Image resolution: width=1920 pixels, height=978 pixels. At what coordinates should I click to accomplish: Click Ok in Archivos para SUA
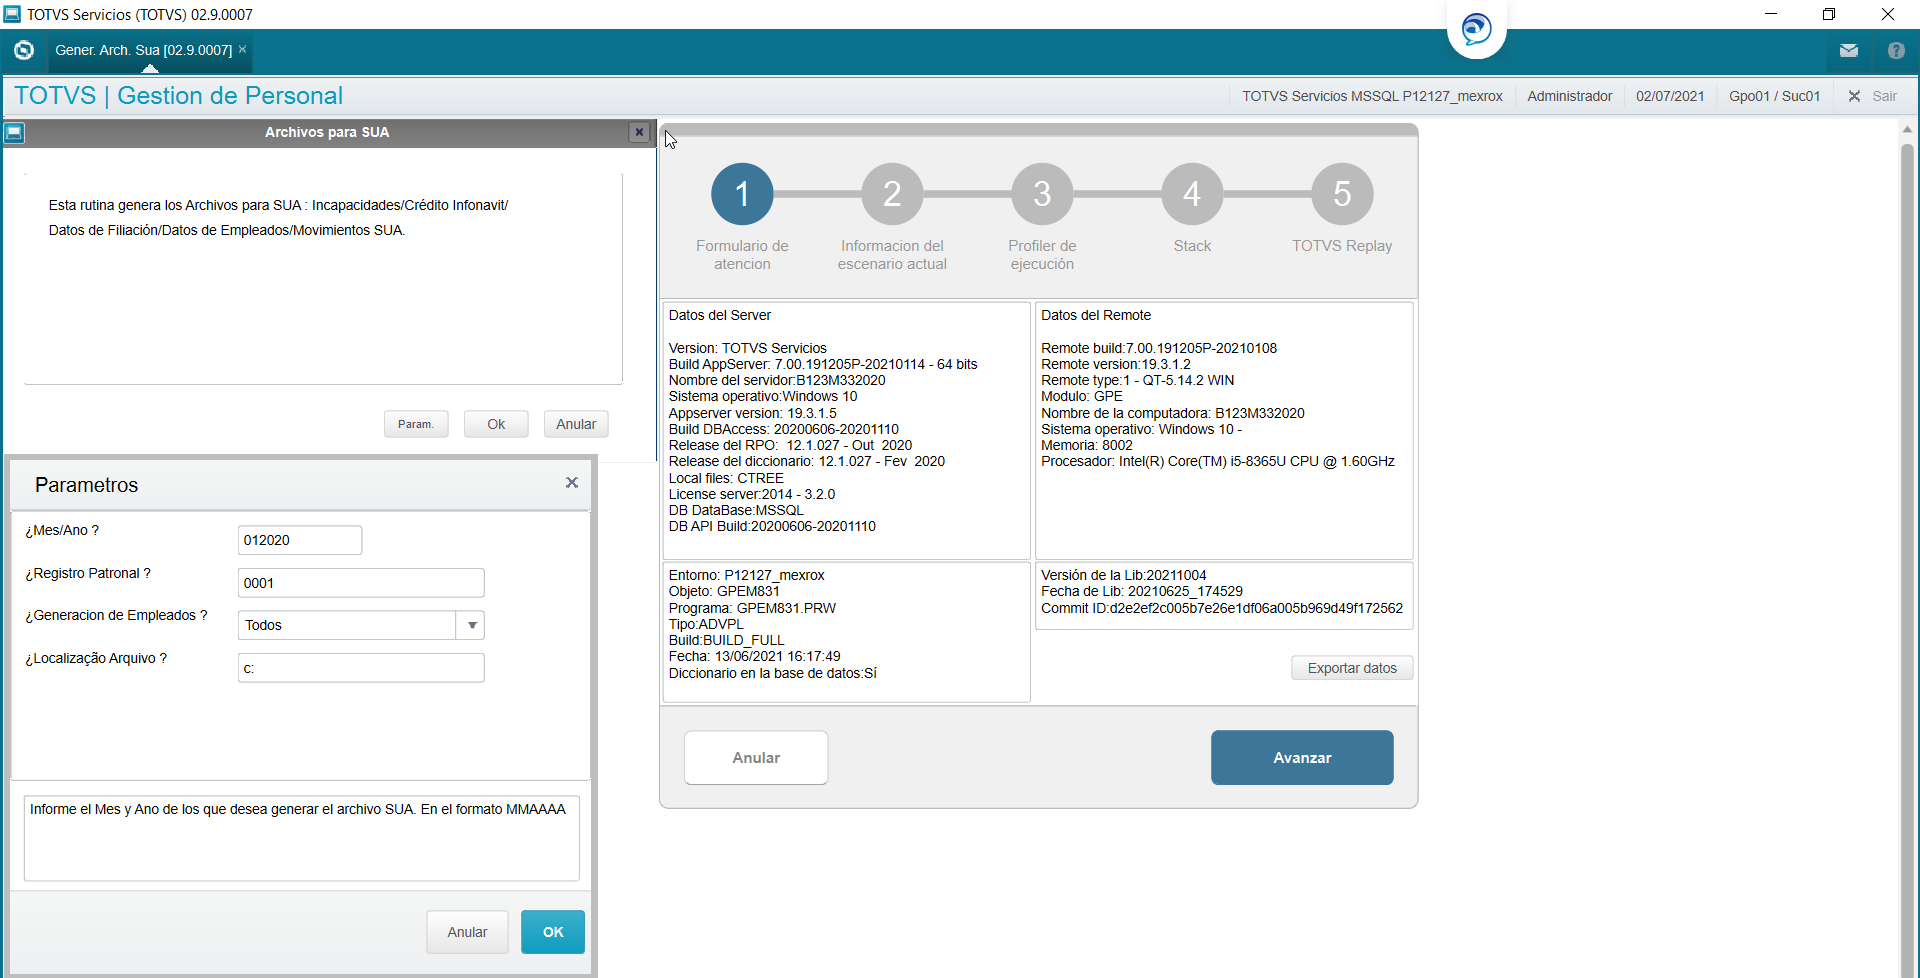point(496,424)
